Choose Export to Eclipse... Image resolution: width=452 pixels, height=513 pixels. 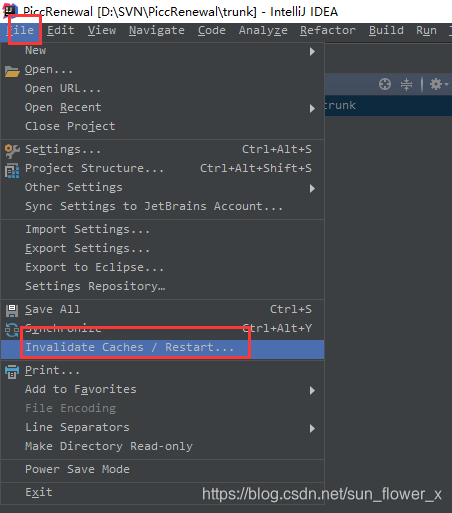pyautogui.click(x=162, y=268)
